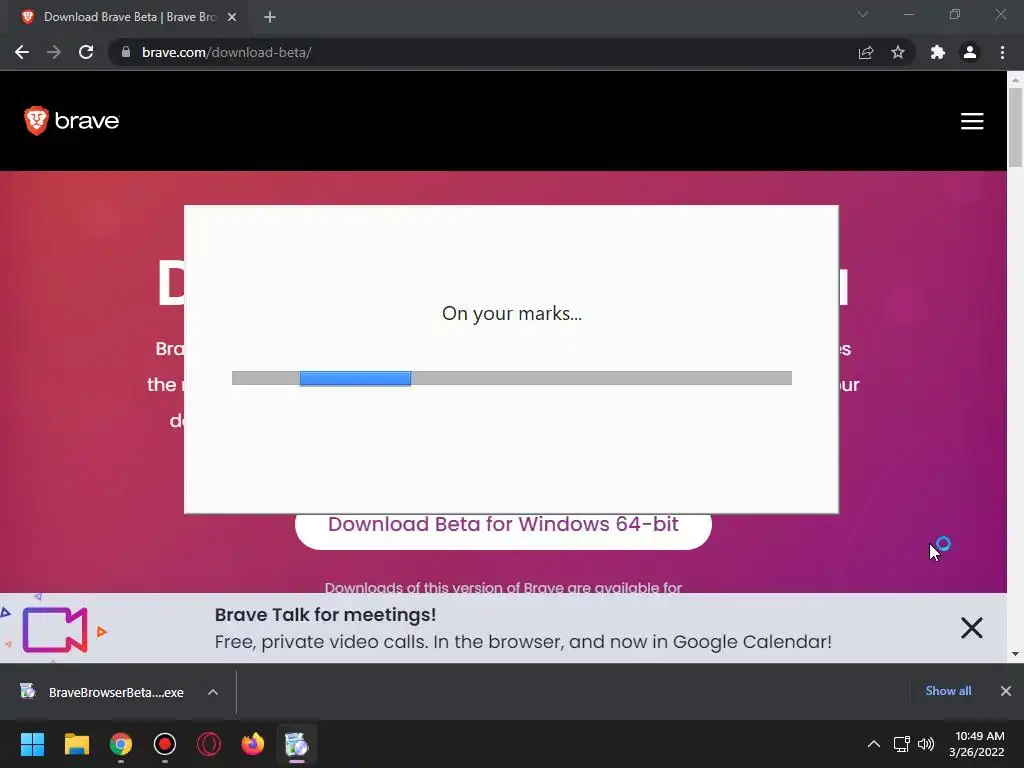Image resolution: width=1024 pixels, height=768 pixels.
Task: Open the Brave Talk video camera graphic
Action: pos(55,630)
